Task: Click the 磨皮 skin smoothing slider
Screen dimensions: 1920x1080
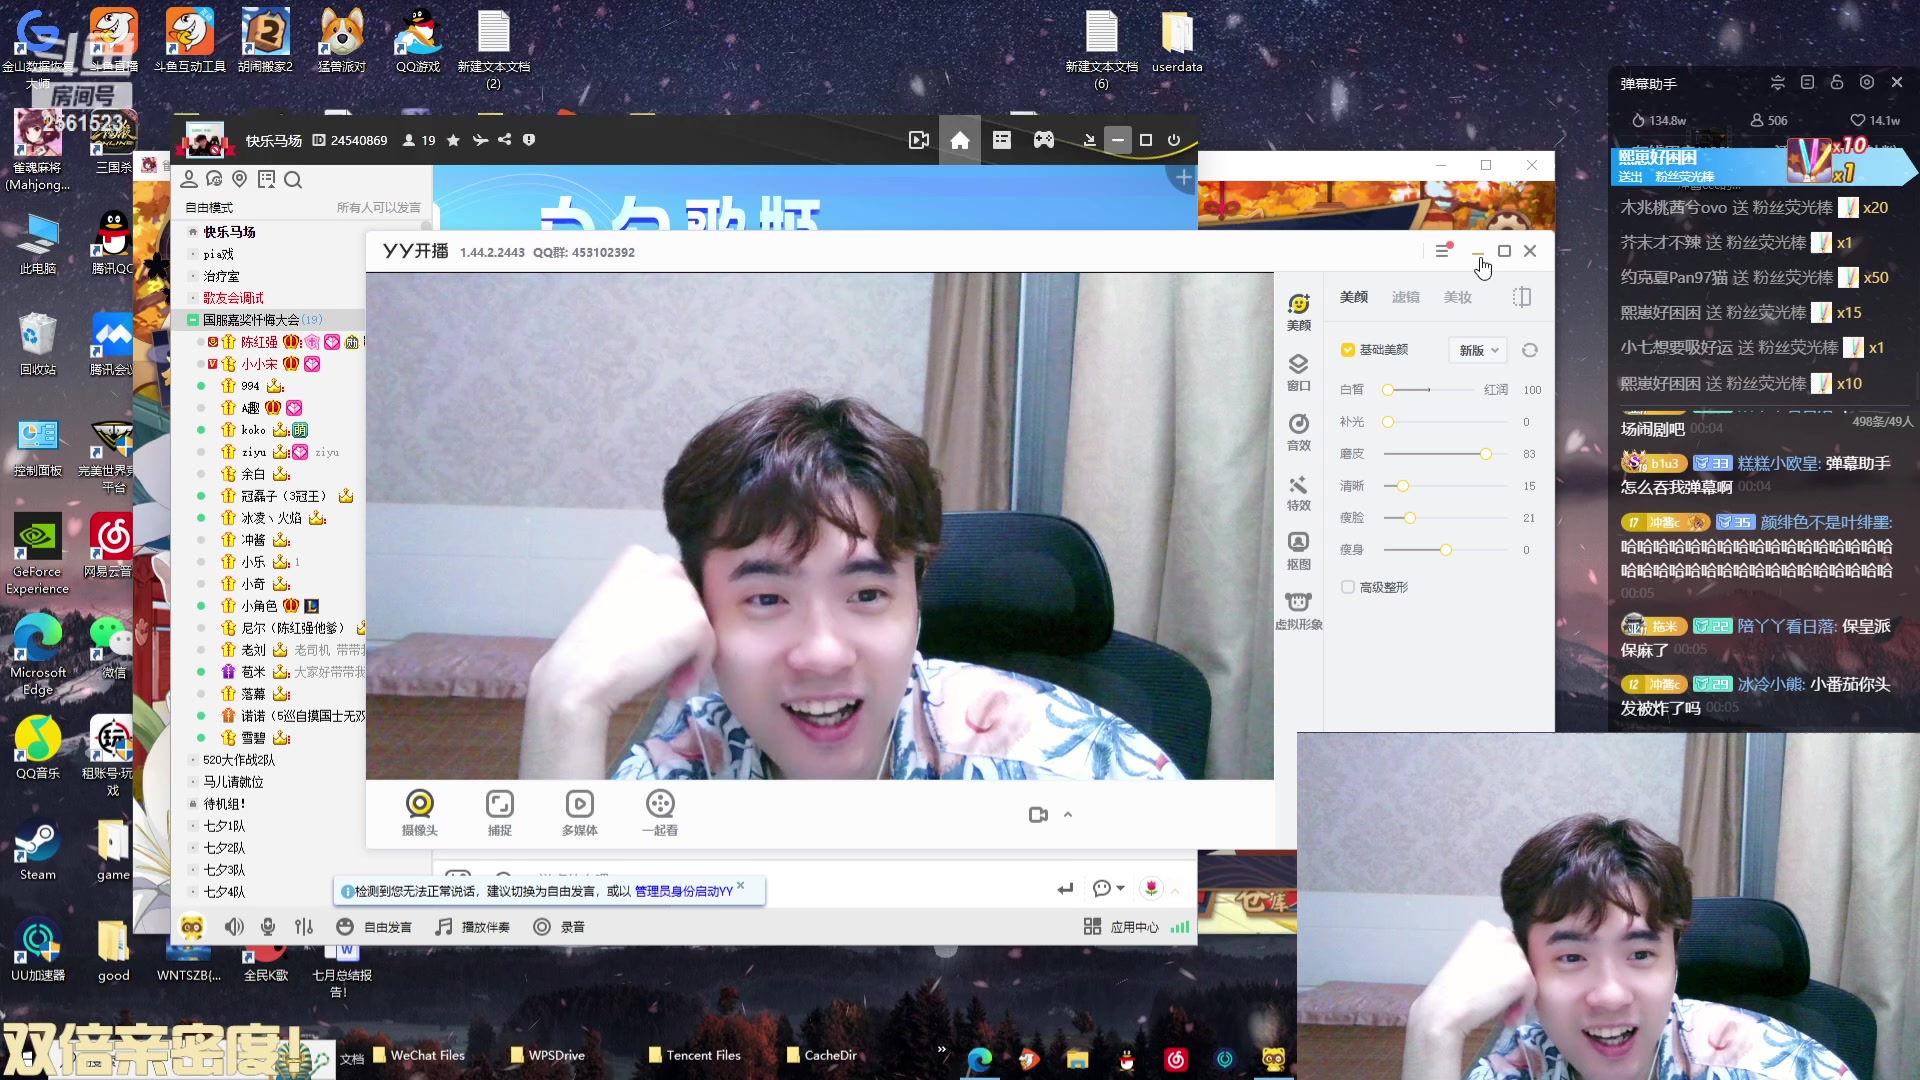Action: pos(1486,454)
